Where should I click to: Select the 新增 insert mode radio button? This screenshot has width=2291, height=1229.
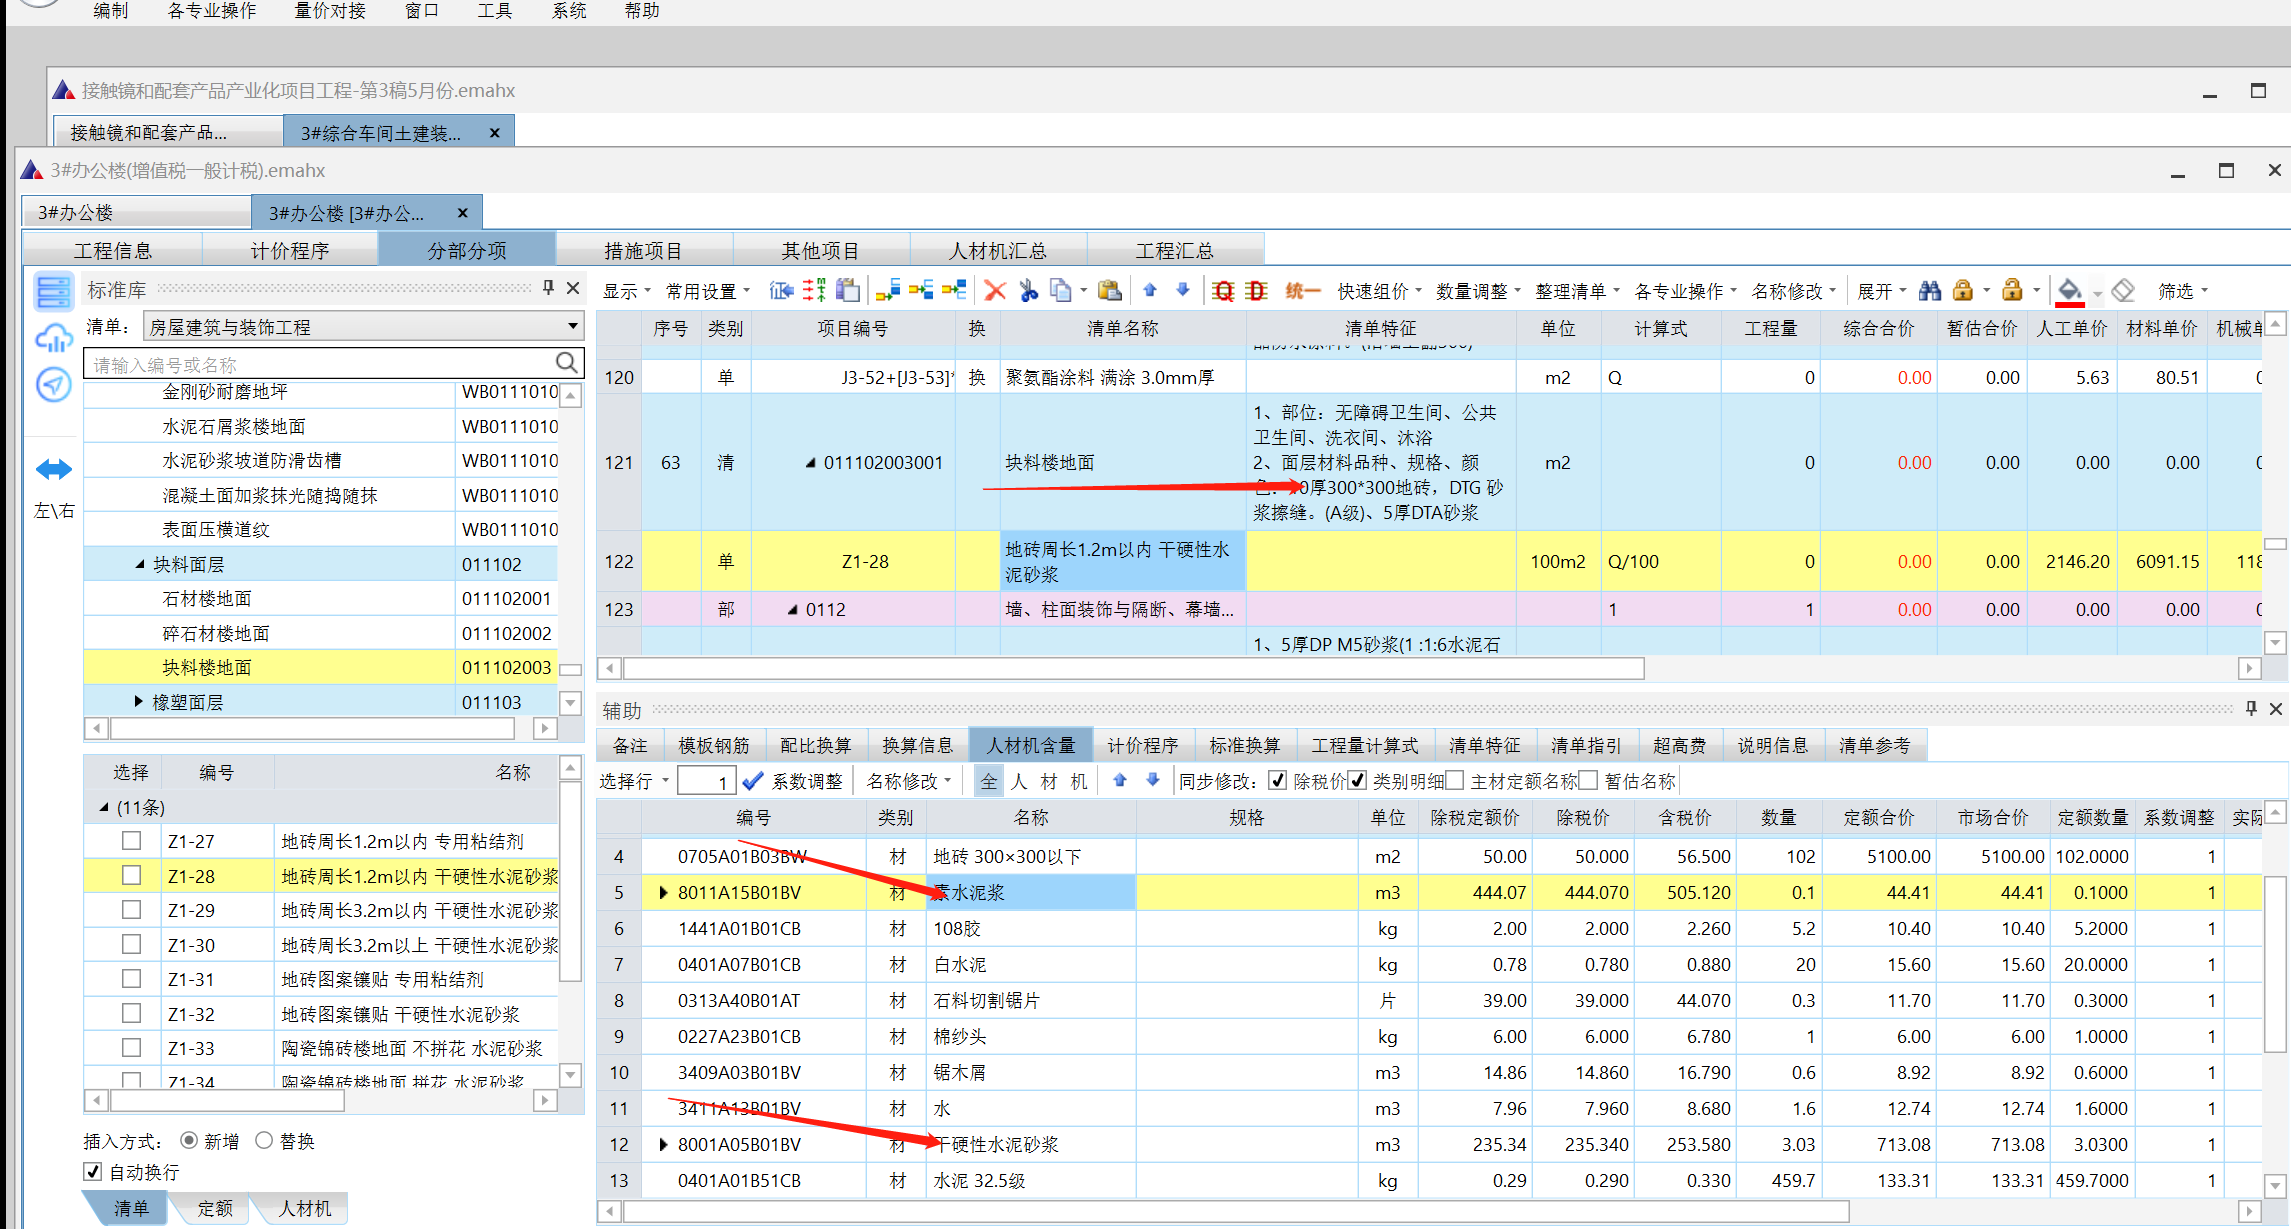(x=189, y=1141)
